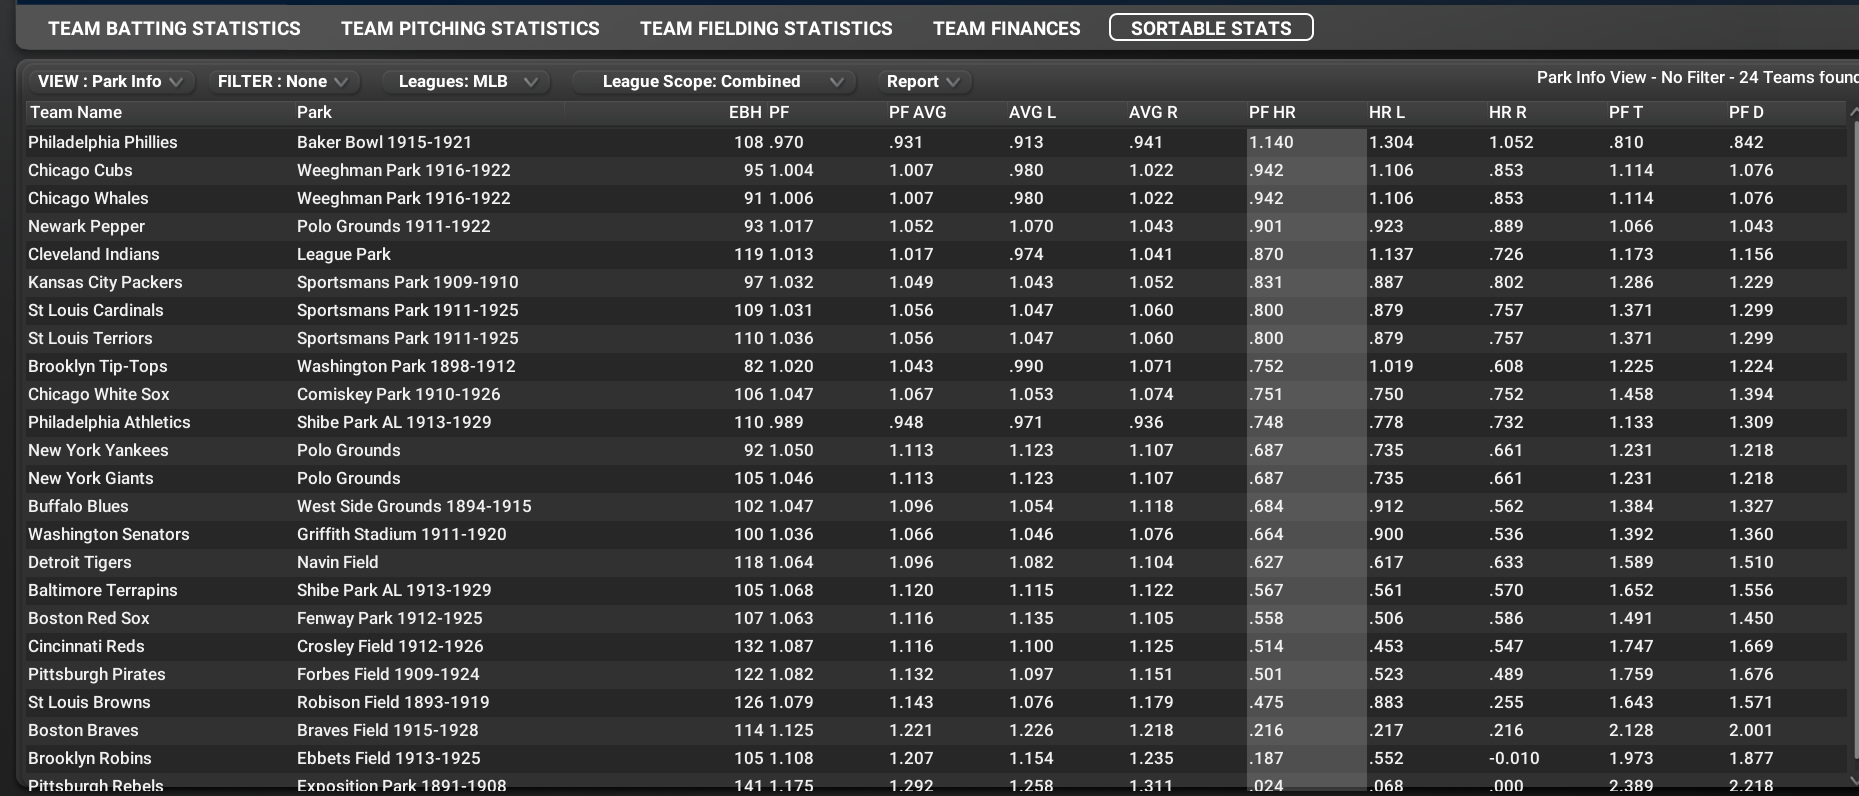Open the FILTER: None dropdown

coord(282,81)
